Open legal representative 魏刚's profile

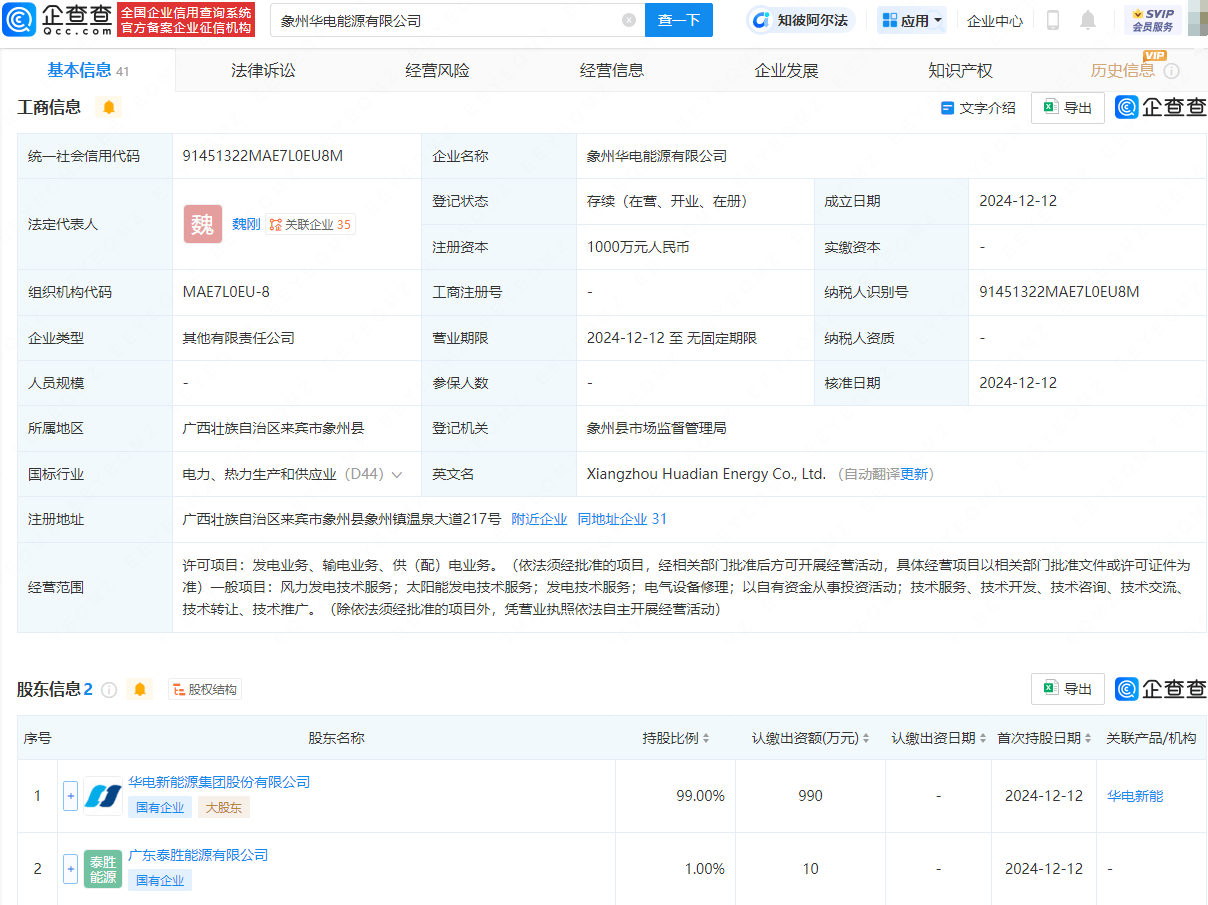[246, 224]
